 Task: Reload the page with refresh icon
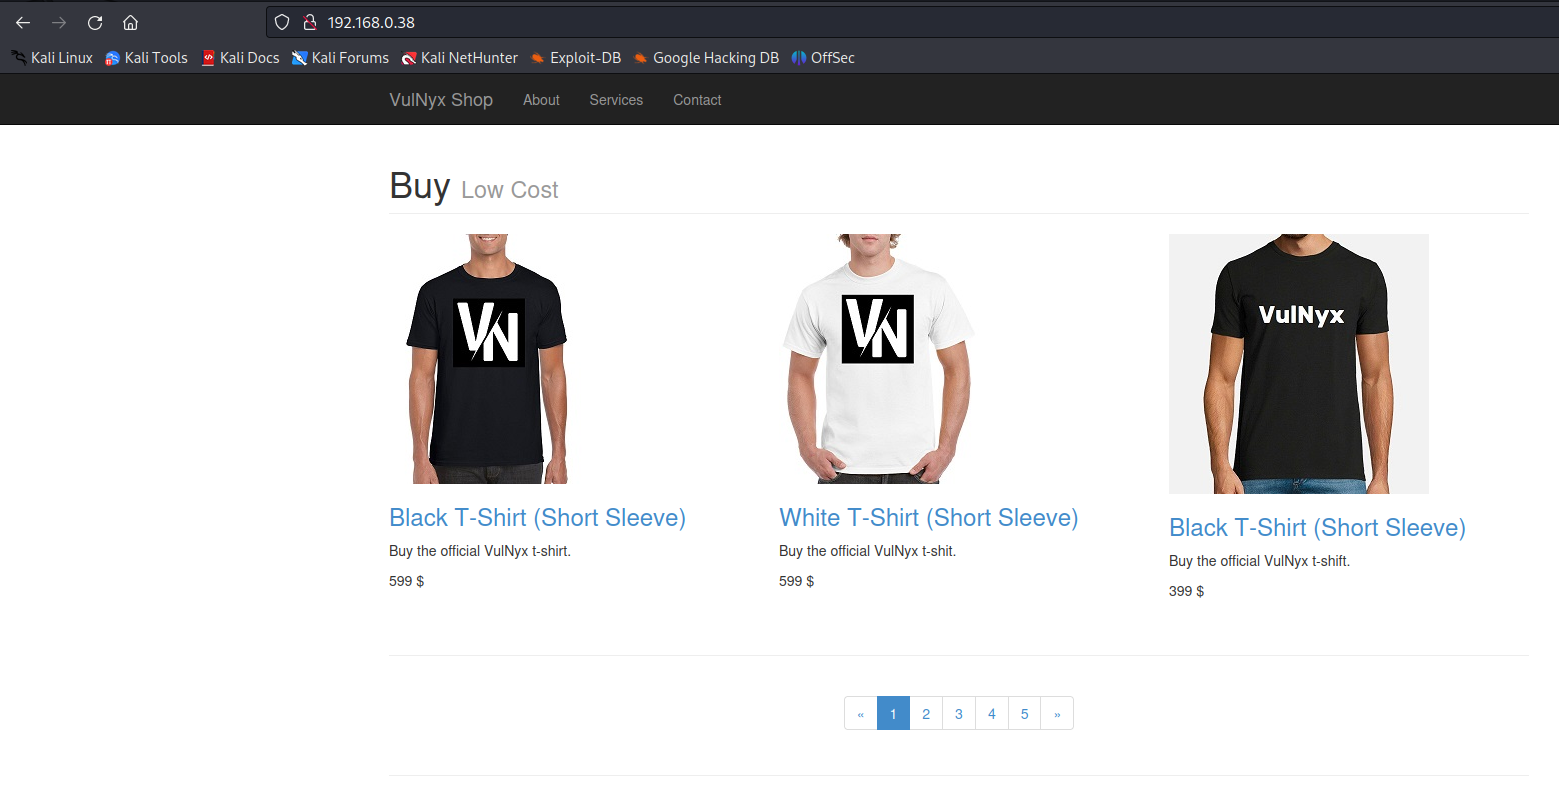point(95,22)
